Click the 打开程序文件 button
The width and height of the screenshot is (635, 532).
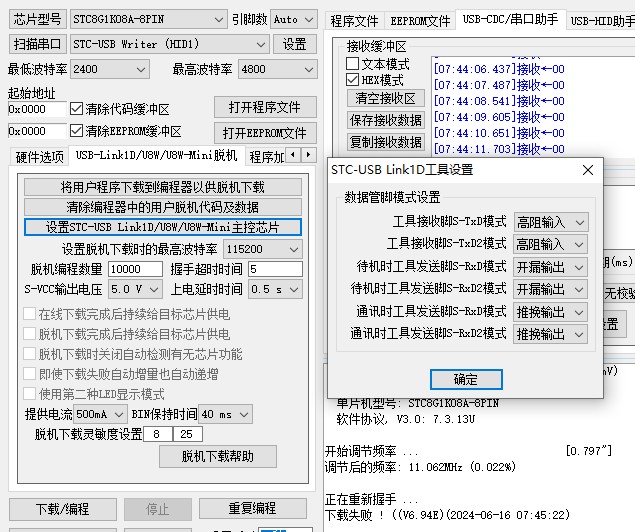click(265, 107)
